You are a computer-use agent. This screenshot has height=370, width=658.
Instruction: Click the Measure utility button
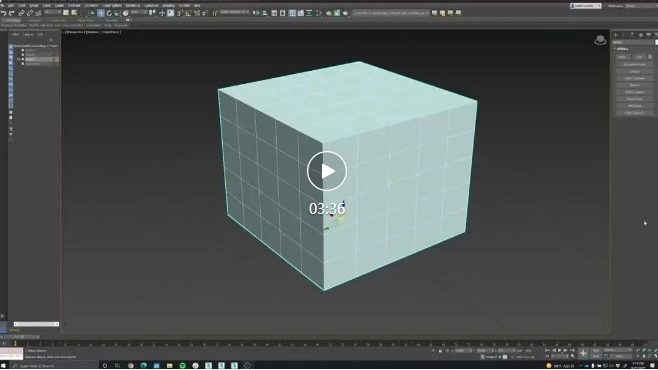tap(634, 85)
